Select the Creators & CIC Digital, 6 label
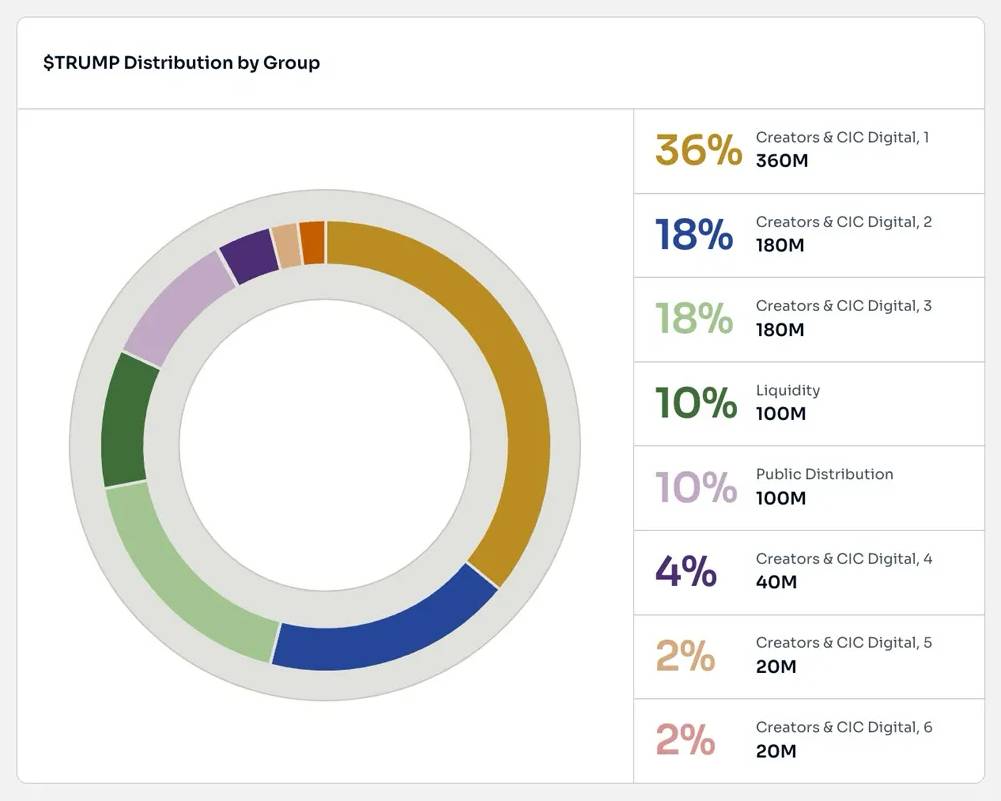 [x=844, y=728]
